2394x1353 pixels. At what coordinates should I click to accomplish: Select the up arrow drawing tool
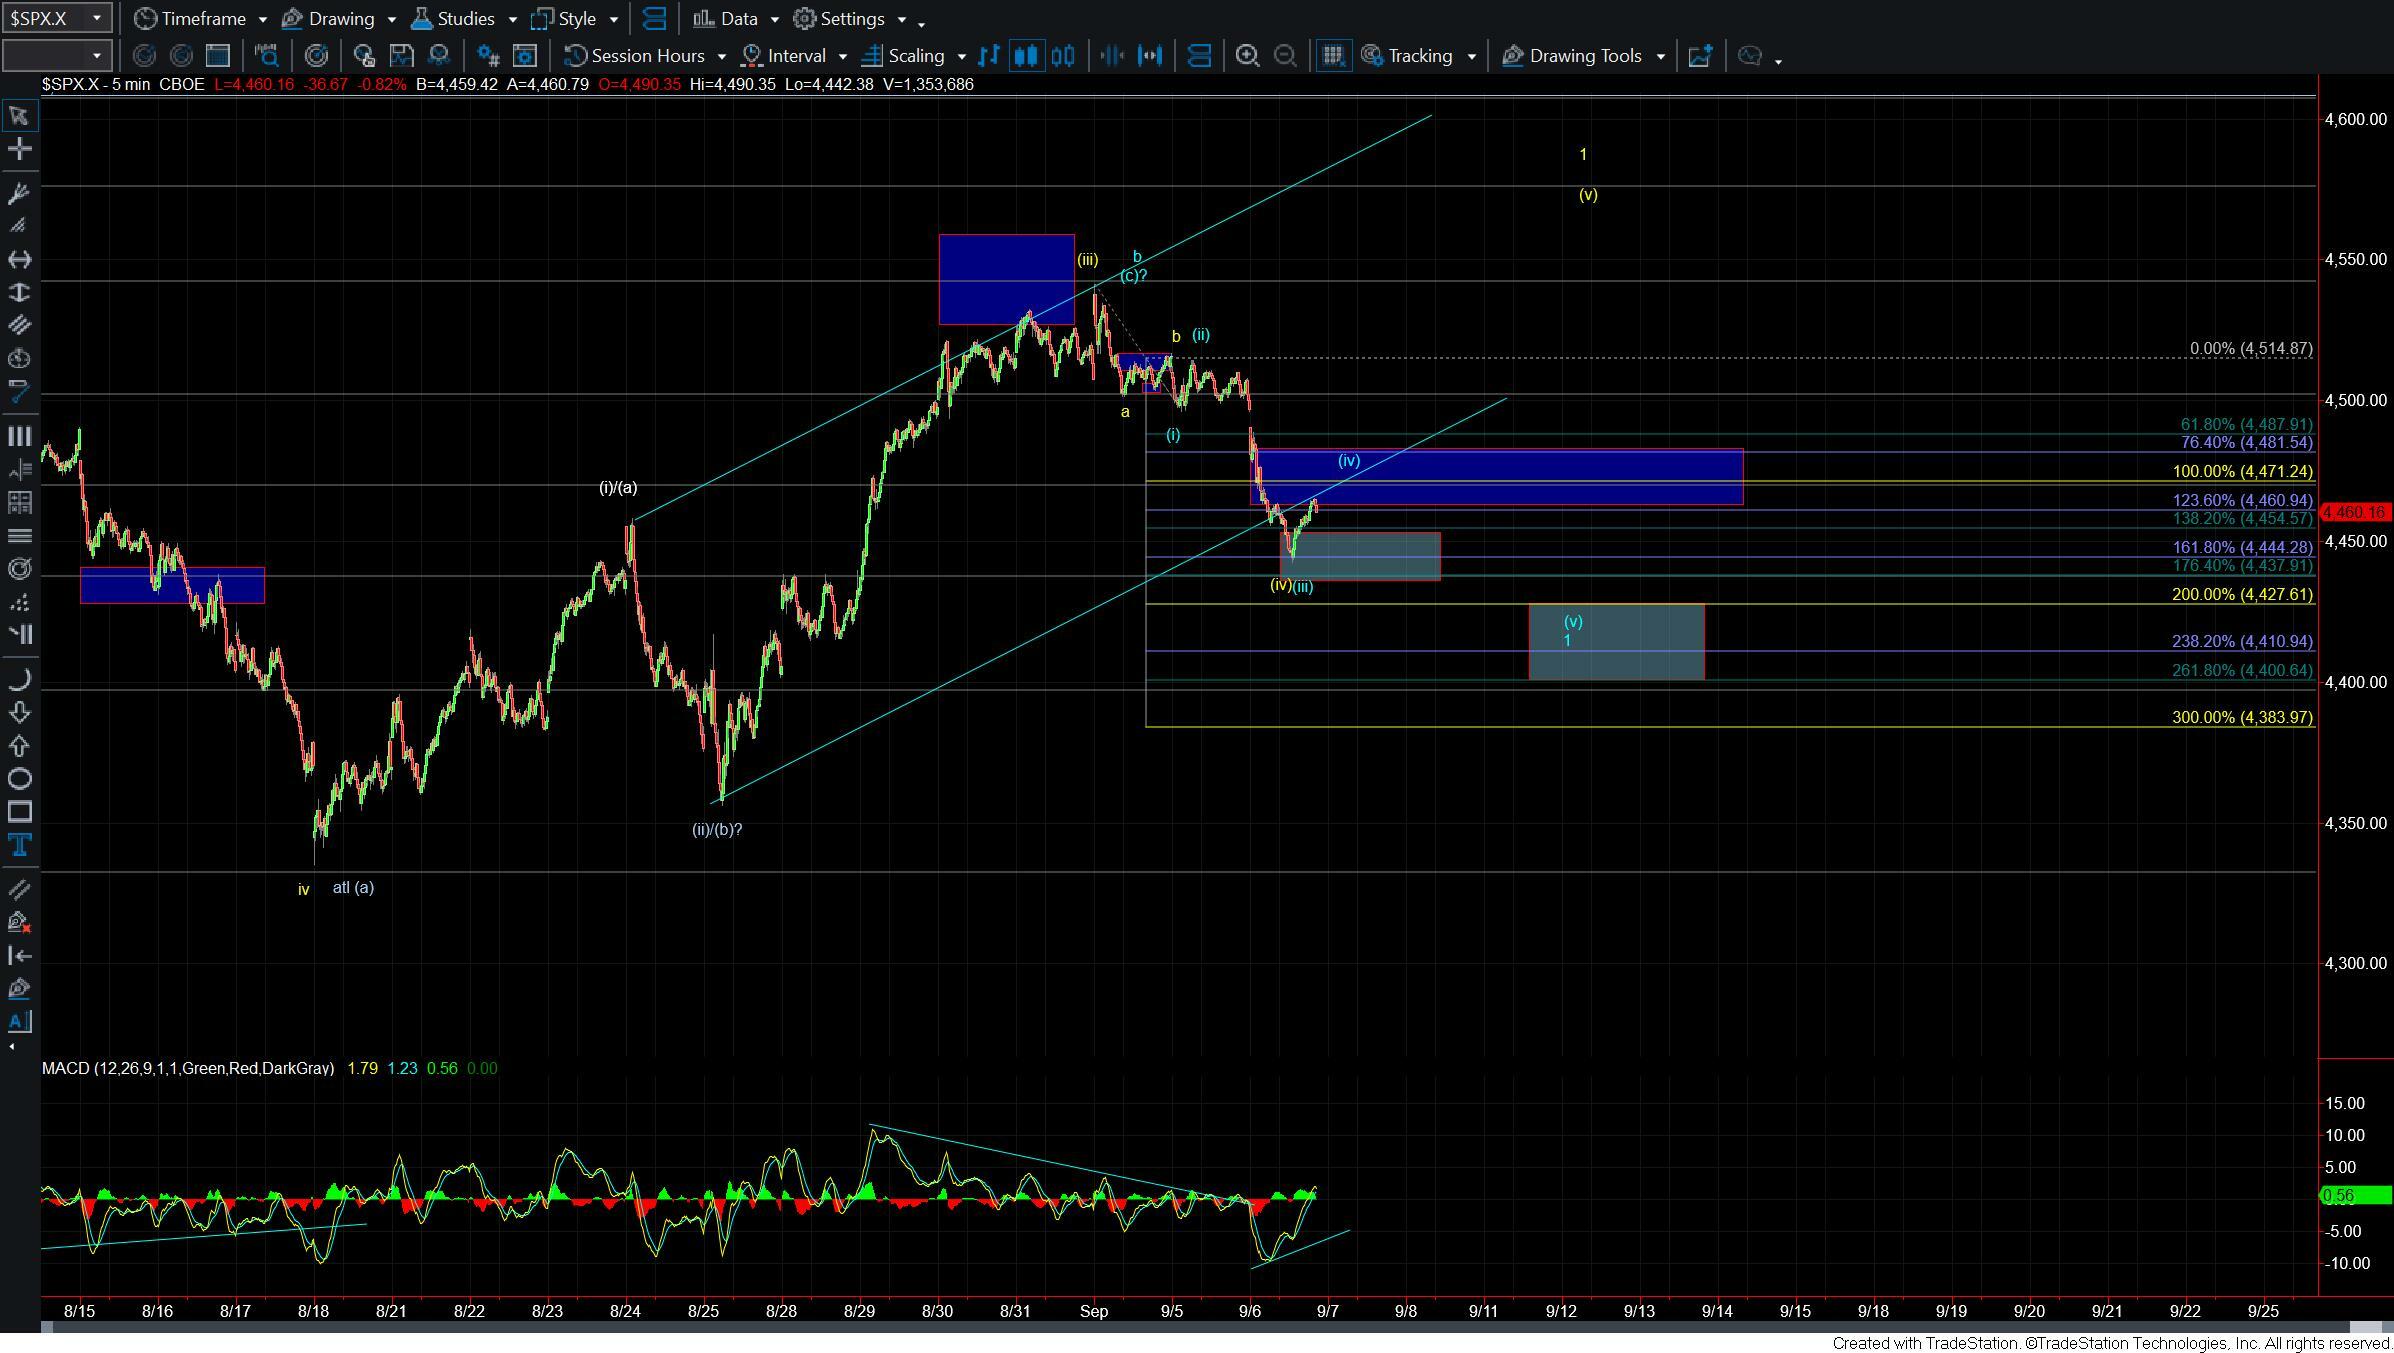pos(19,746)
